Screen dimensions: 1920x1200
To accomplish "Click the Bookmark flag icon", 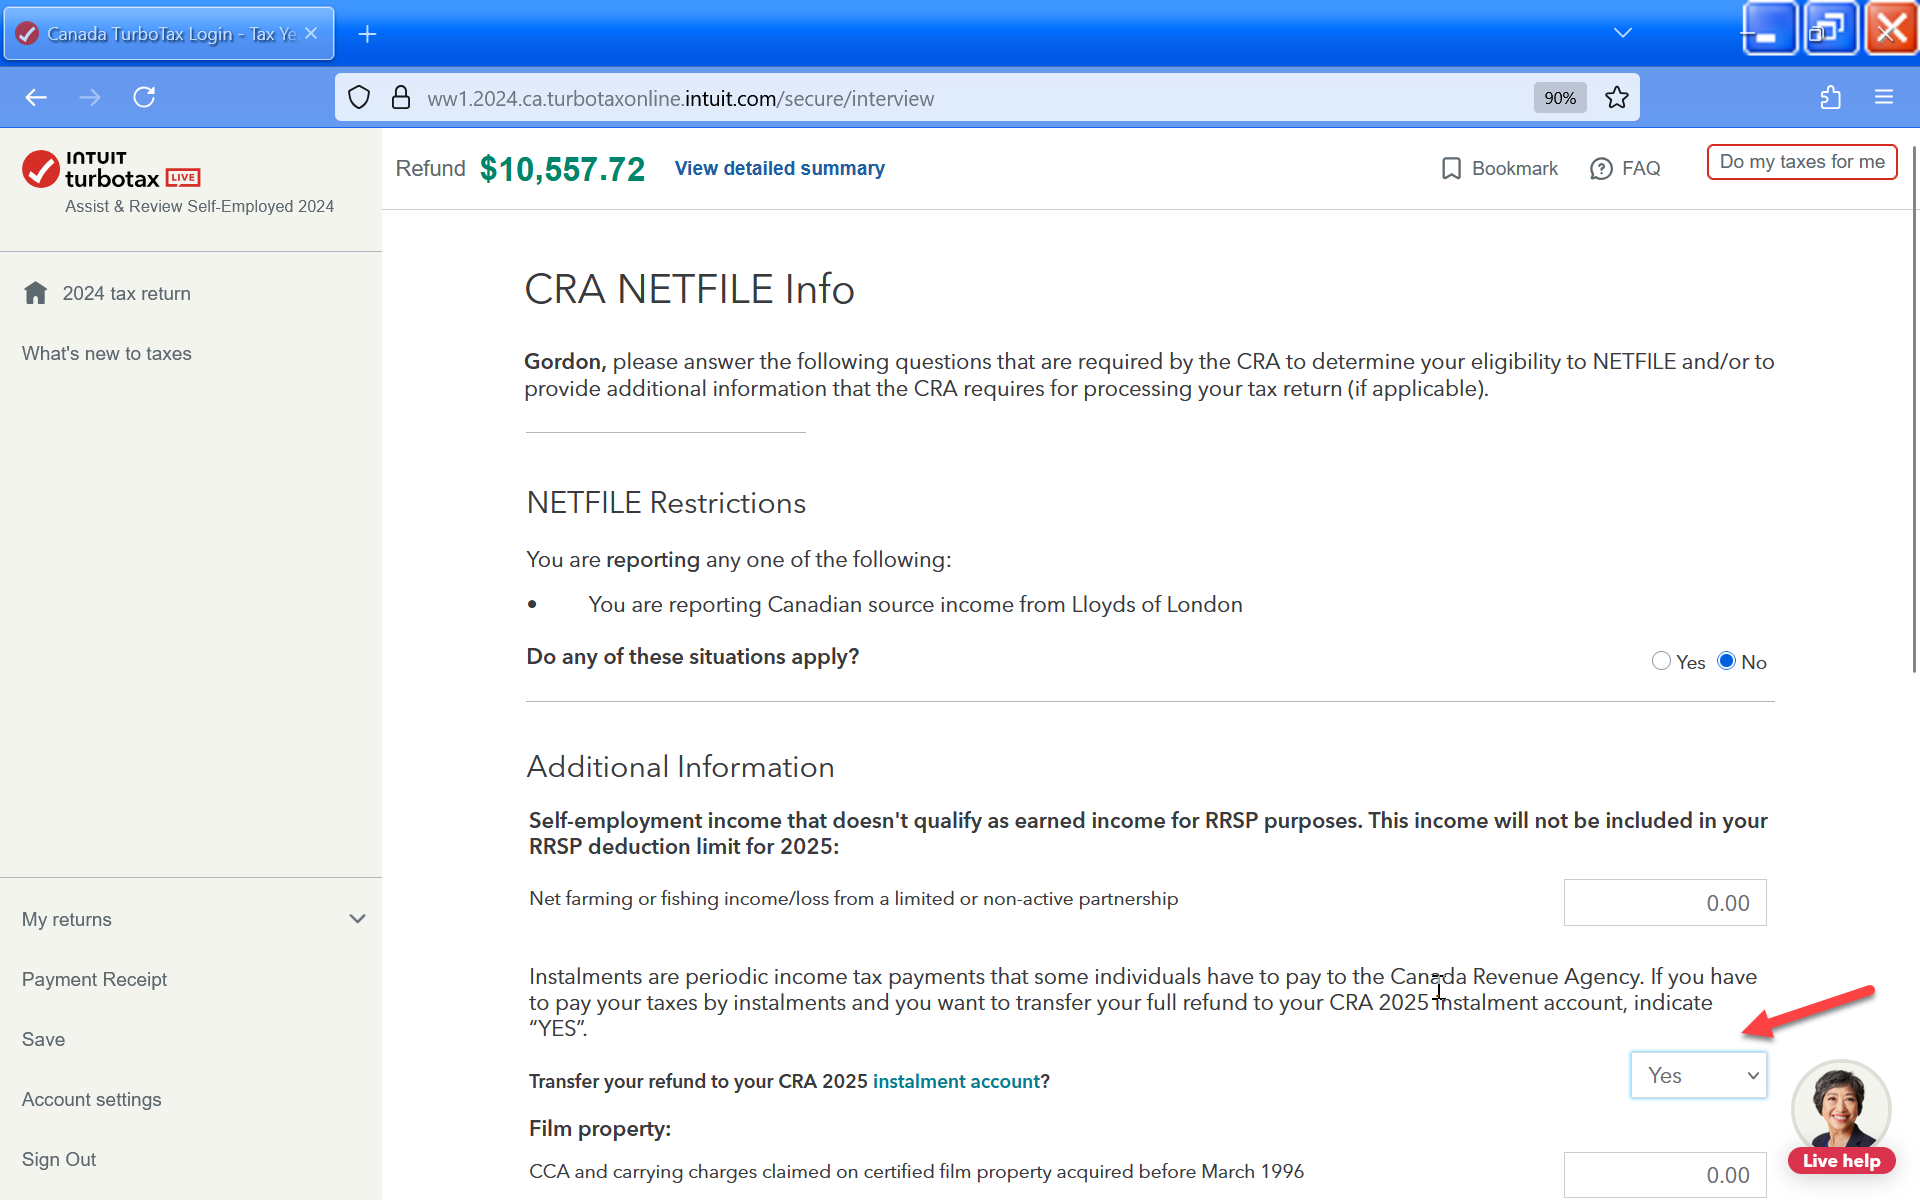I will point(1451,168).
